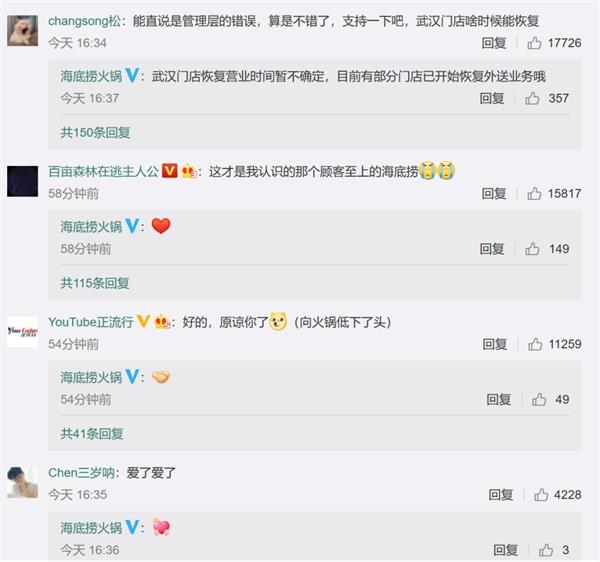Screen dimensions: 600x562
Task: Reply to changsong松's comment
Action: click(494, 43)
